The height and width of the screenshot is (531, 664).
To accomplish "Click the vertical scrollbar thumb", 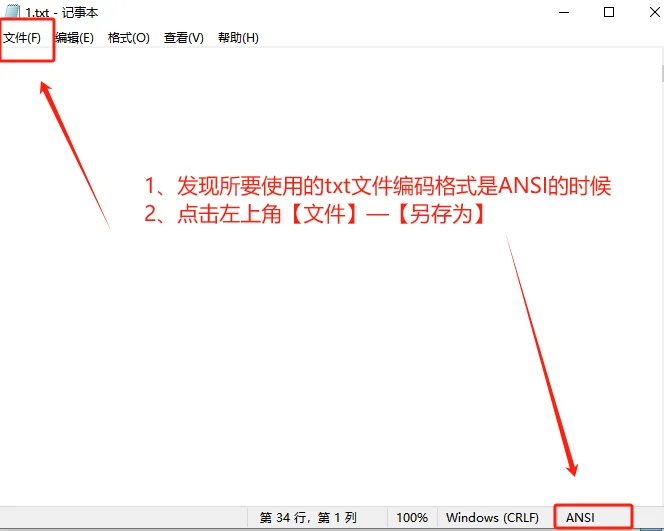I will click(x=662, y=73).
